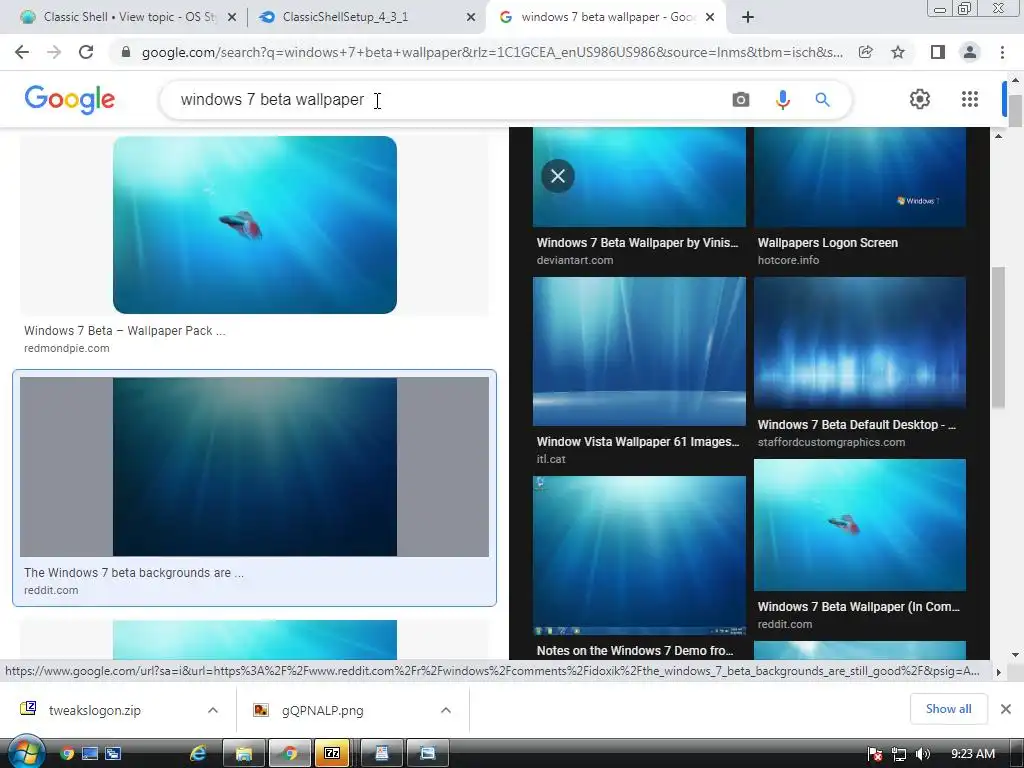Close the image preview panel
The width and height of the screenshot is (1024, 768).
coord(558,176)
